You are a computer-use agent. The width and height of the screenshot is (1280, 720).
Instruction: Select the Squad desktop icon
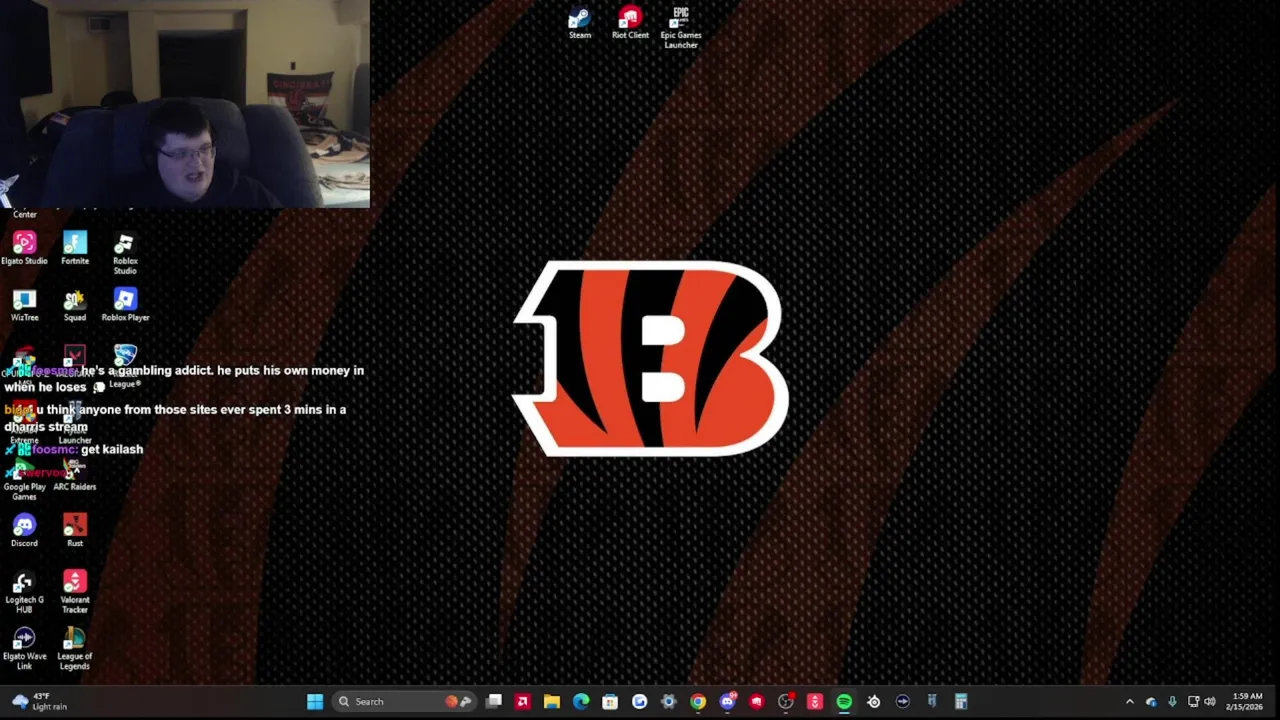75,306
